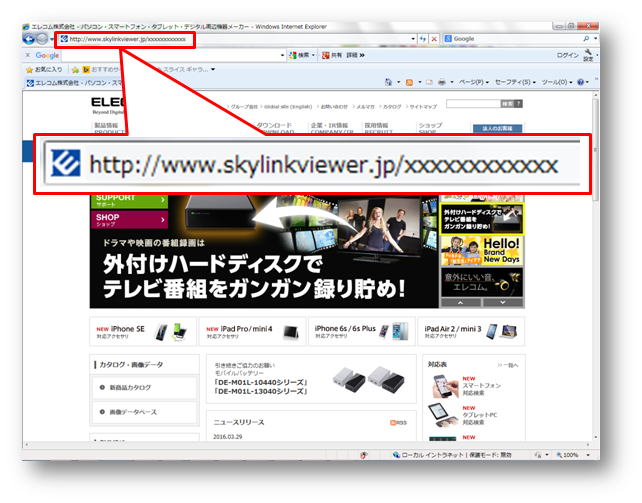Close the Google toolbar with its x

pos(28,55)
